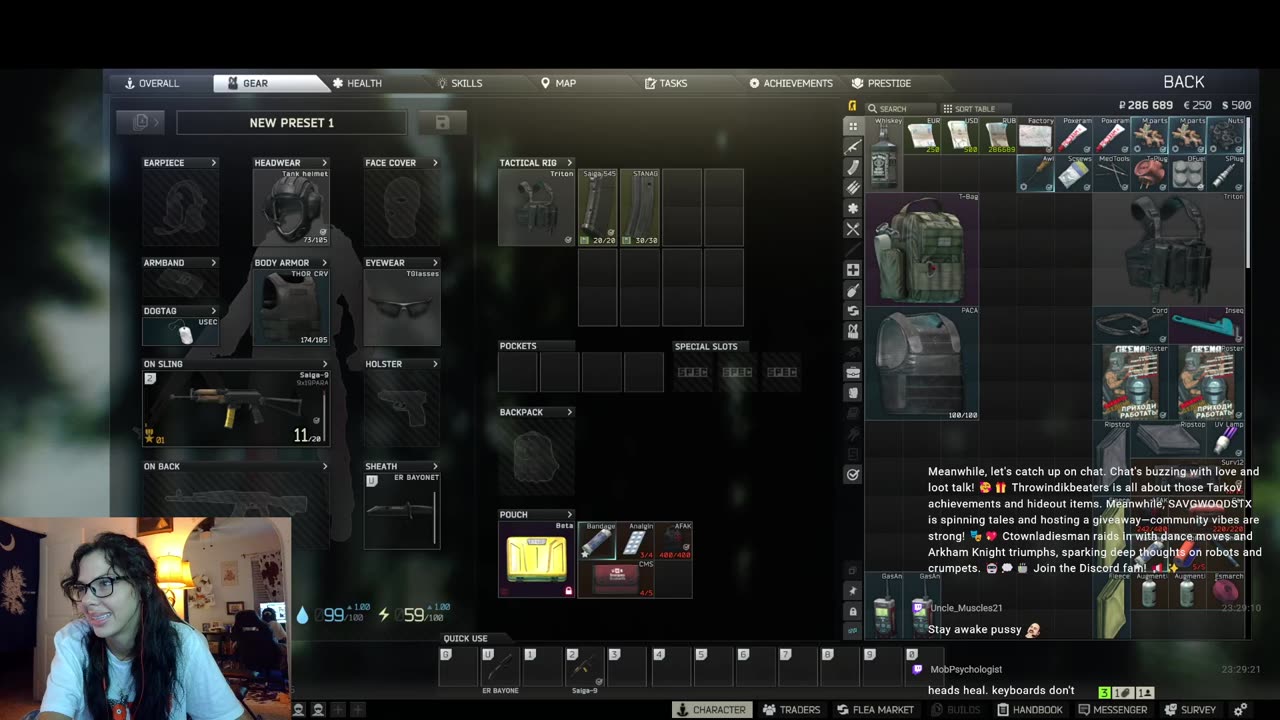1280x720 pixels.
Task: Filter stash by tactical vest gear icon
Action: (853, 331)
